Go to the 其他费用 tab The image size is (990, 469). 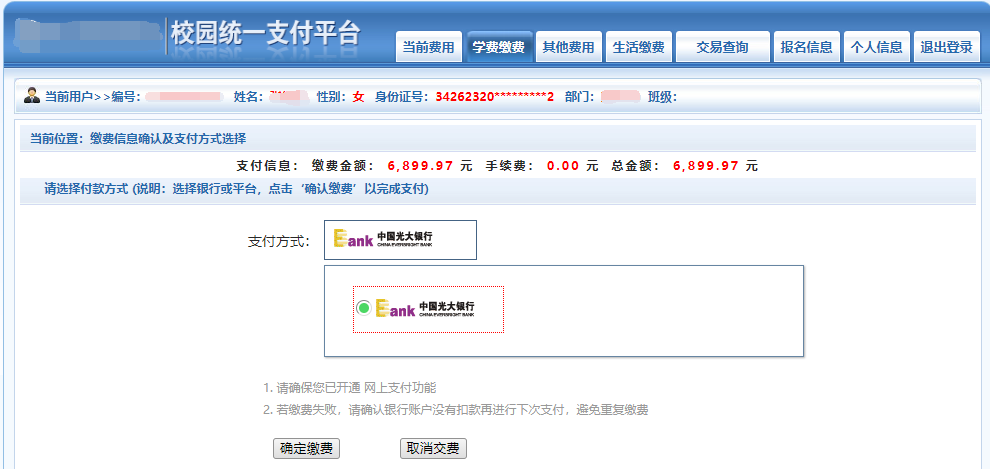(568, 47)
